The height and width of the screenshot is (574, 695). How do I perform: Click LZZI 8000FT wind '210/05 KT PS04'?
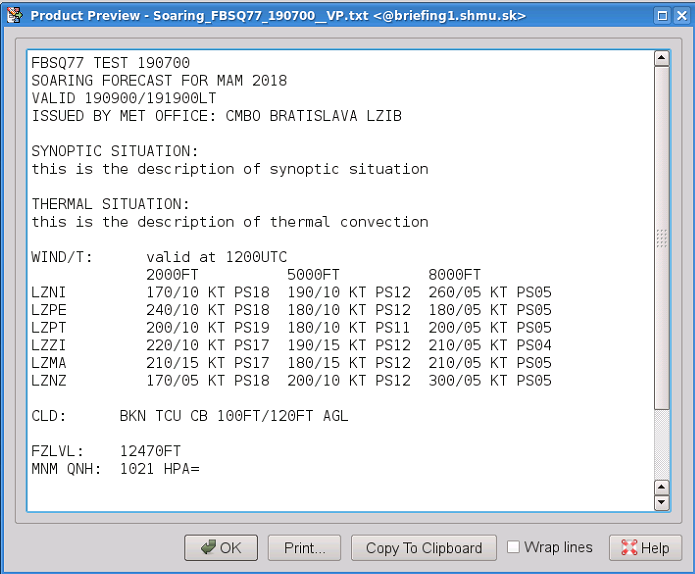[490, 345]
